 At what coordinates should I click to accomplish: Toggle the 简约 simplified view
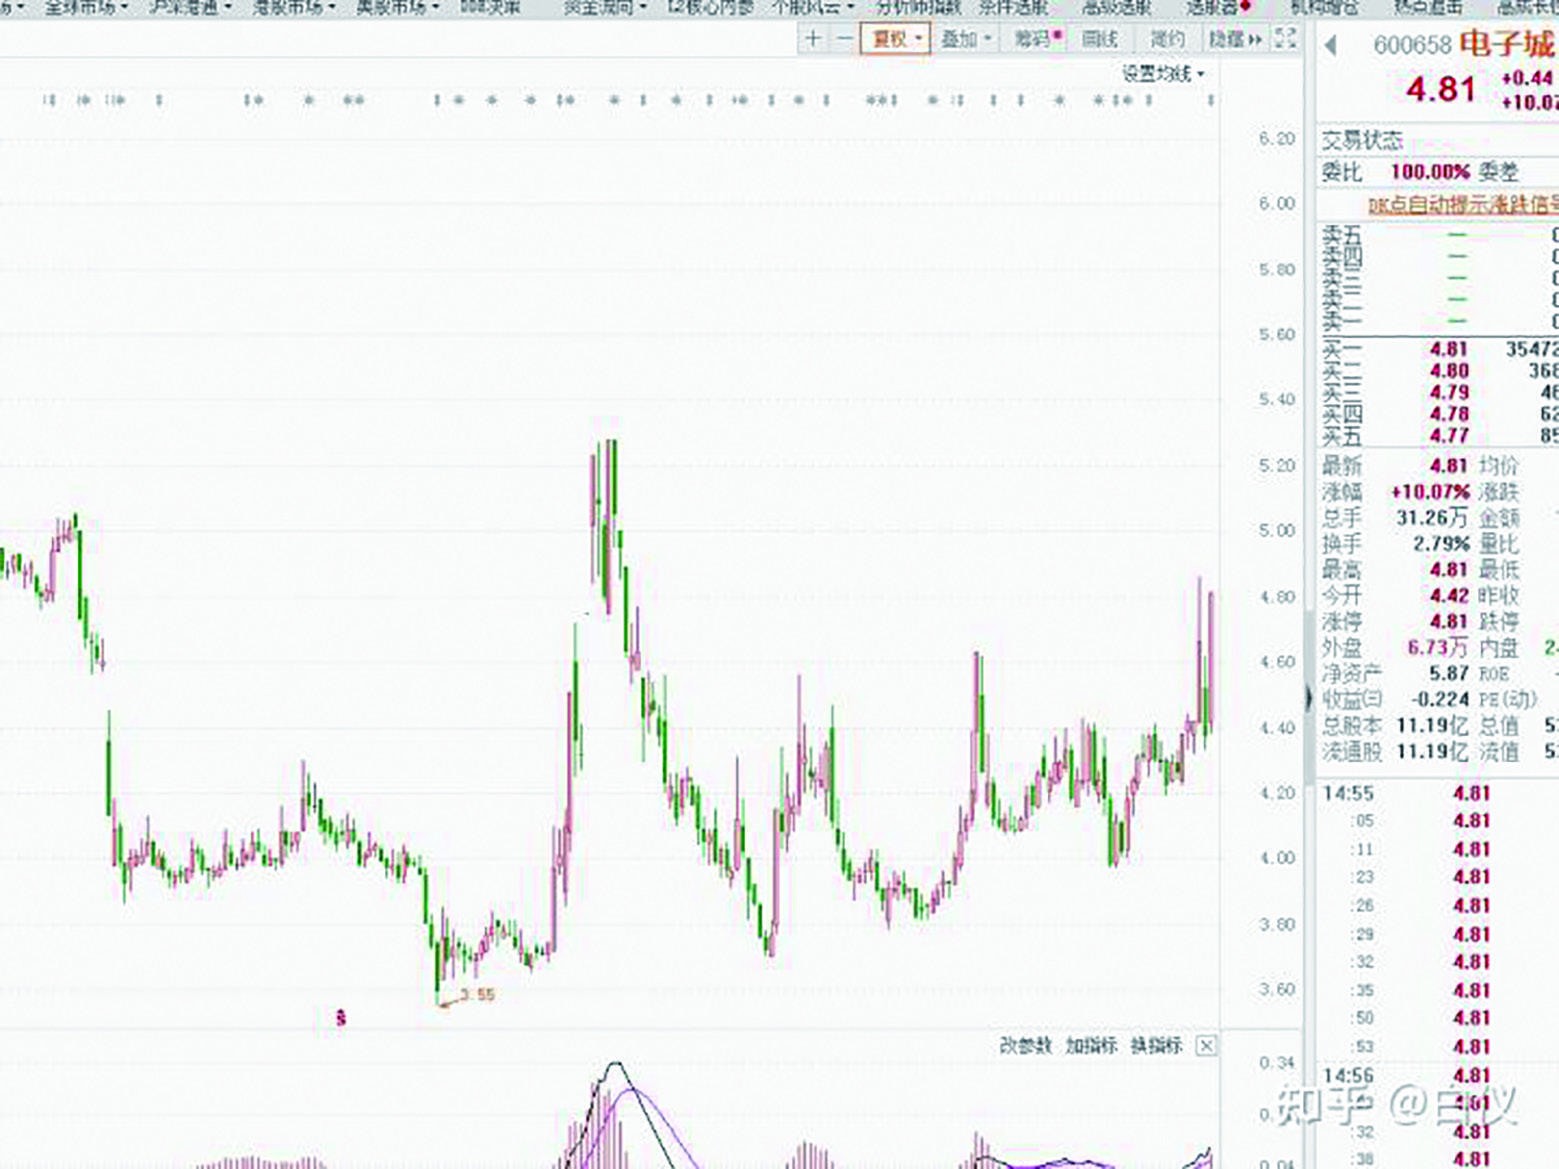(x=1167, y=39)
